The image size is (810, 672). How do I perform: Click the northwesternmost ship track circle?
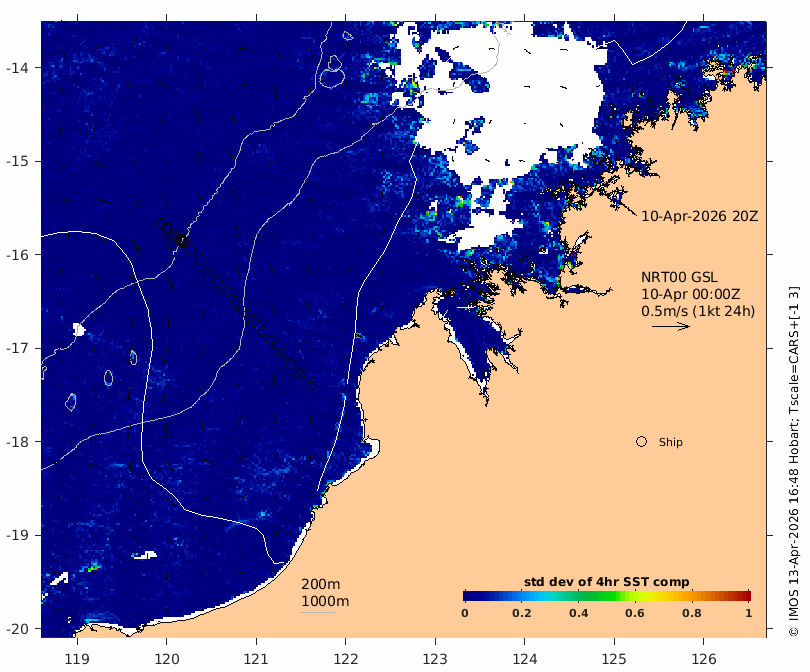[161, 223]
